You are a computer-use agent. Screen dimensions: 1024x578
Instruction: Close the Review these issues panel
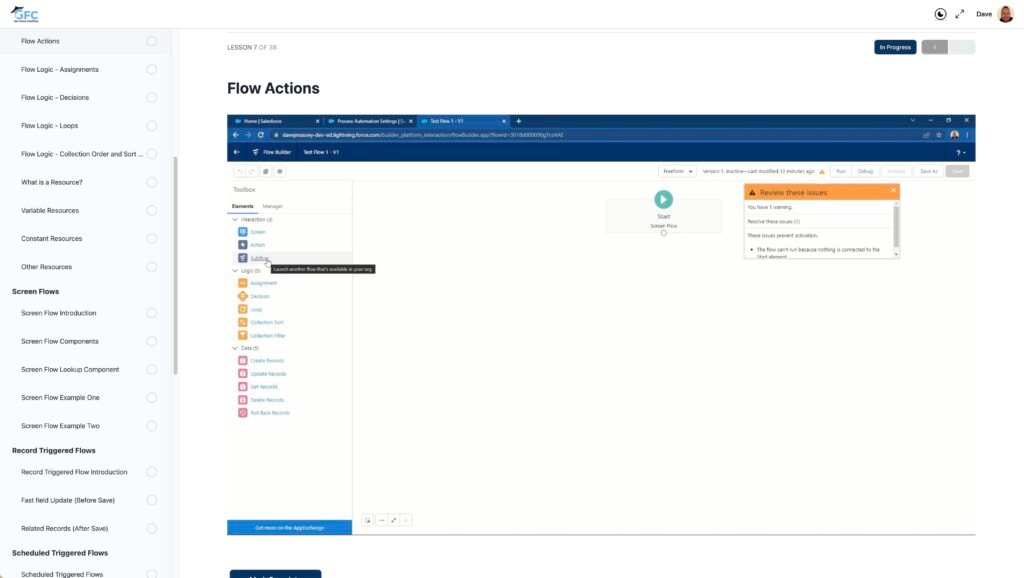893,190
